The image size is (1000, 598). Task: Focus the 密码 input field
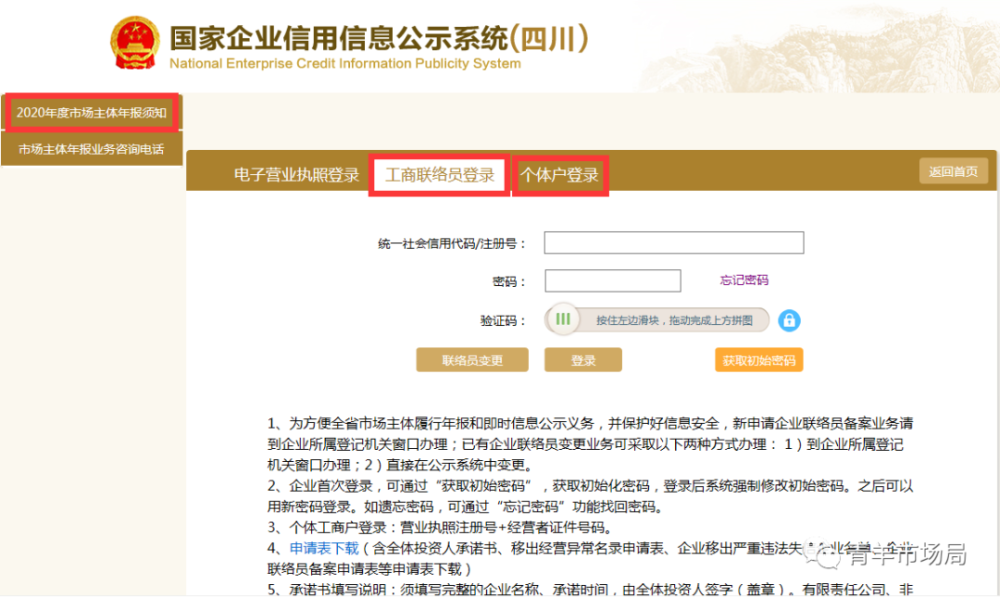[x=613, y=281]
